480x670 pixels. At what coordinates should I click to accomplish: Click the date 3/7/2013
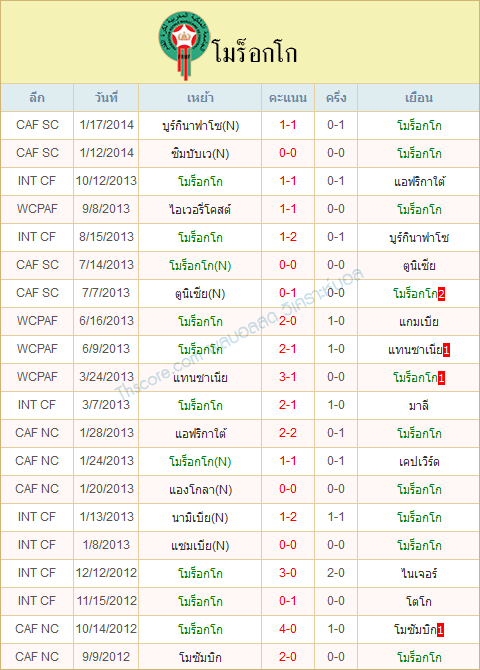[x=106, y=405]
